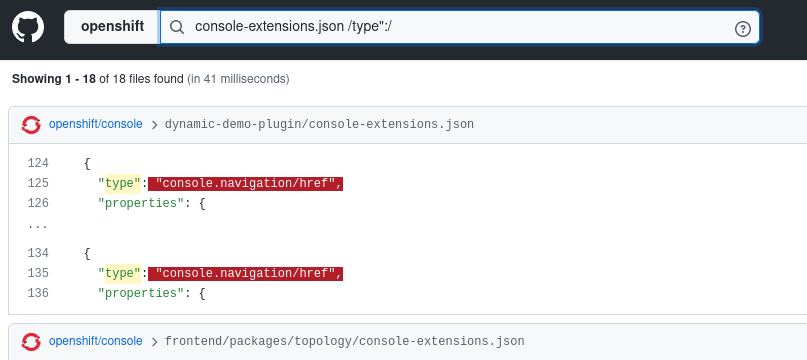807x360 pixels.
Task: Go to line number 125
Action: (x=38, y=183)
